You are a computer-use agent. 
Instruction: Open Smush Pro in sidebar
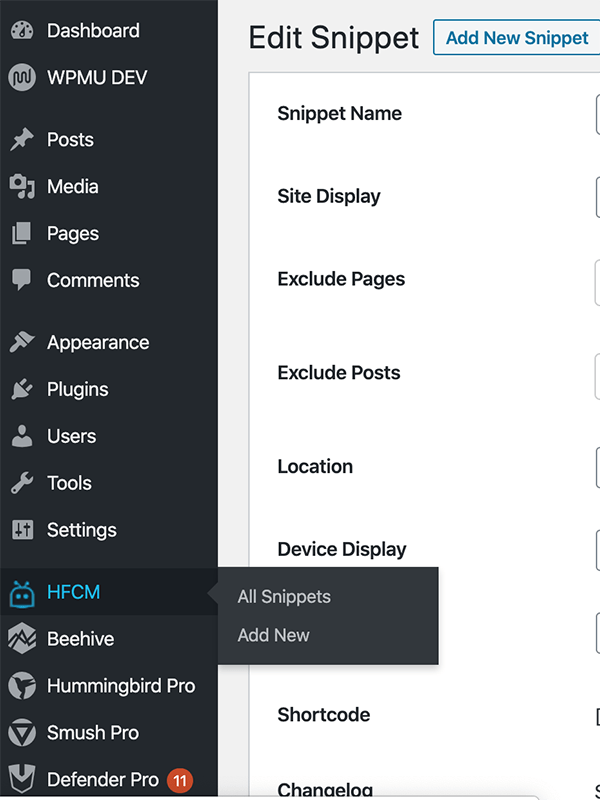[92, 733]
